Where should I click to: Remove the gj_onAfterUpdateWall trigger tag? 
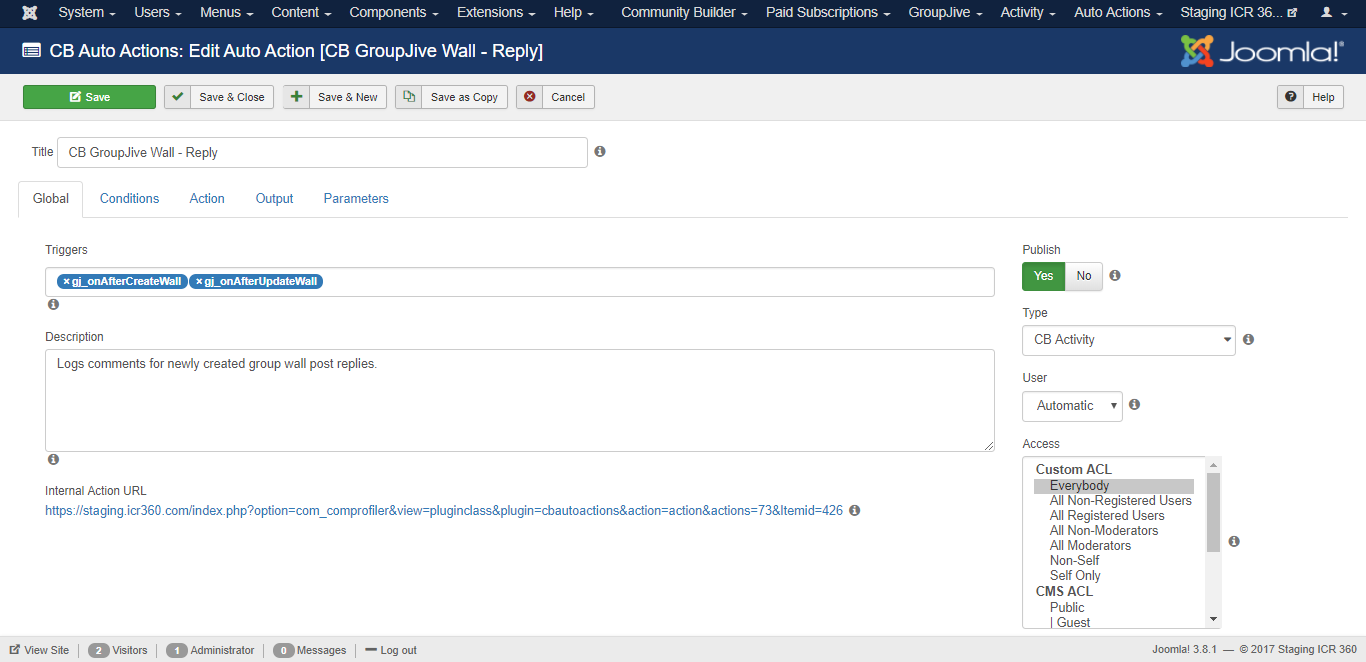click(x=199, y=282)
